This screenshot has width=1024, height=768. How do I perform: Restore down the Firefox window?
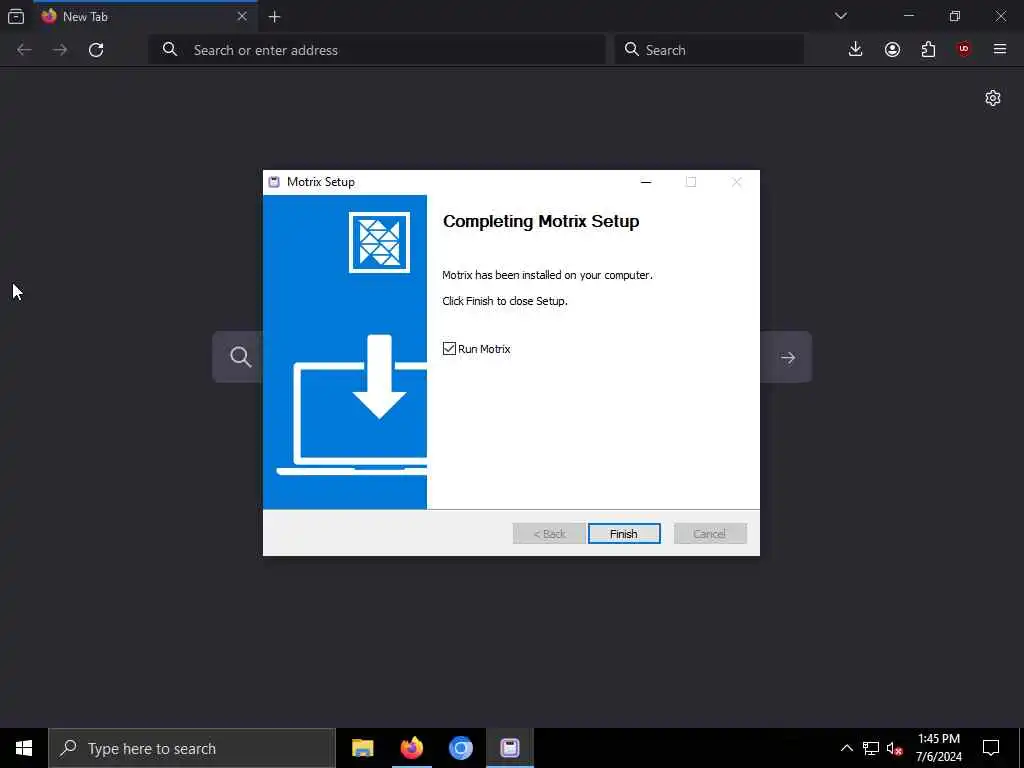click(x=955, y=16)
